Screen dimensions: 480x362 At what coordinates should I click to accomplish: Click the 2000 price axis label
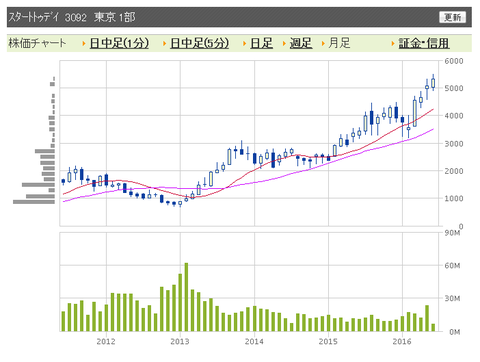454,171
